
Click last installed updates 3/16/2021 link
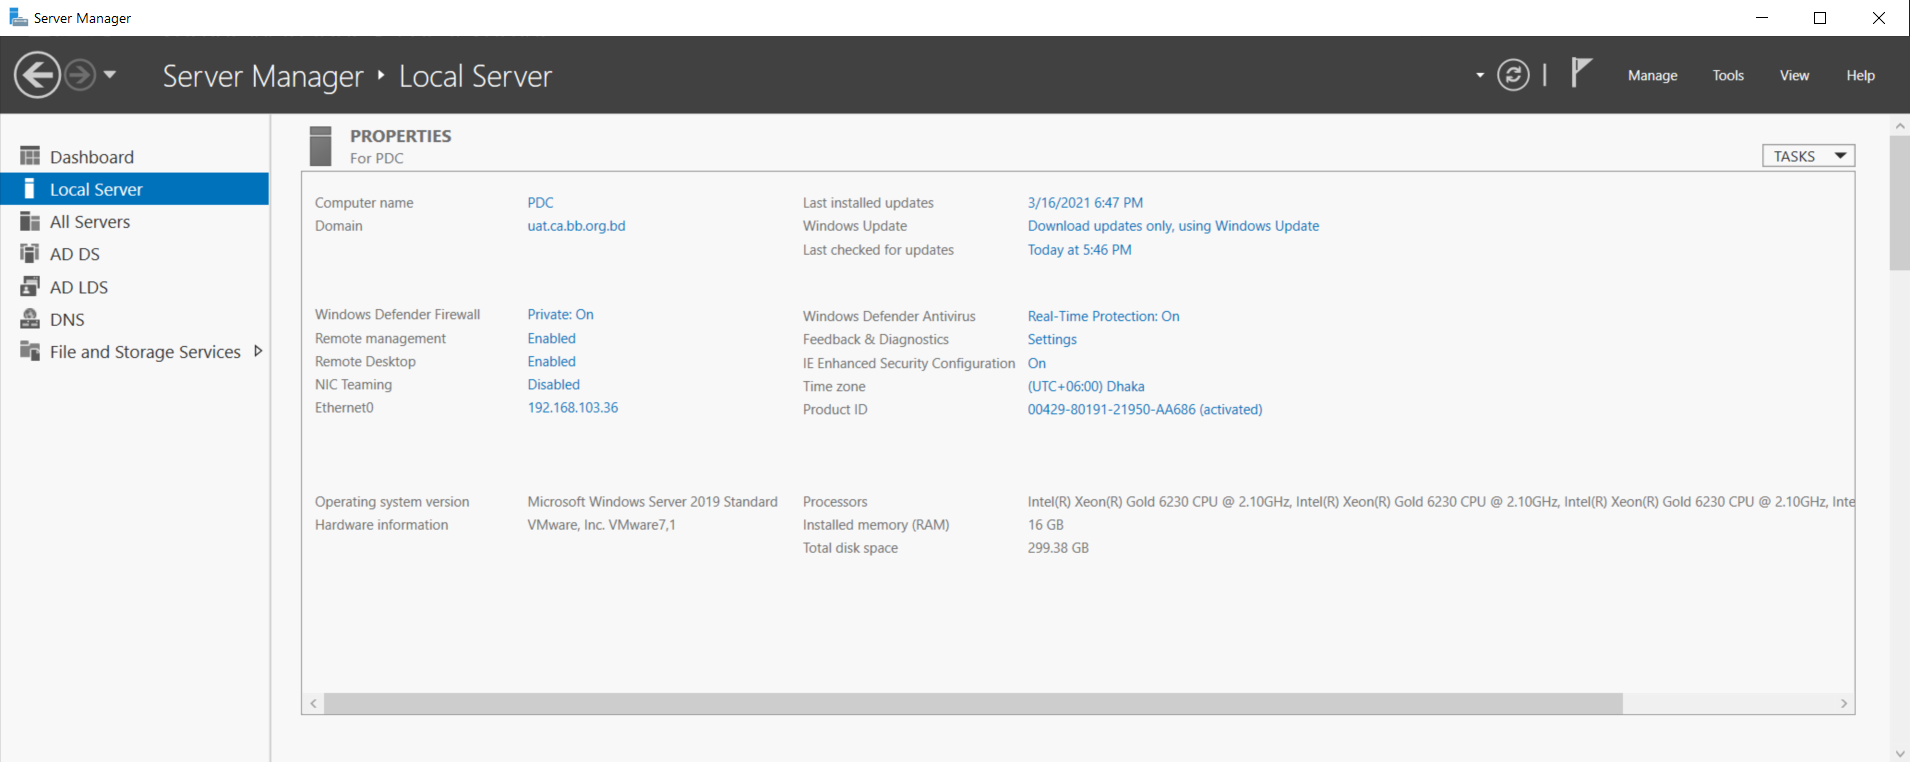[x=1085, y=203]
